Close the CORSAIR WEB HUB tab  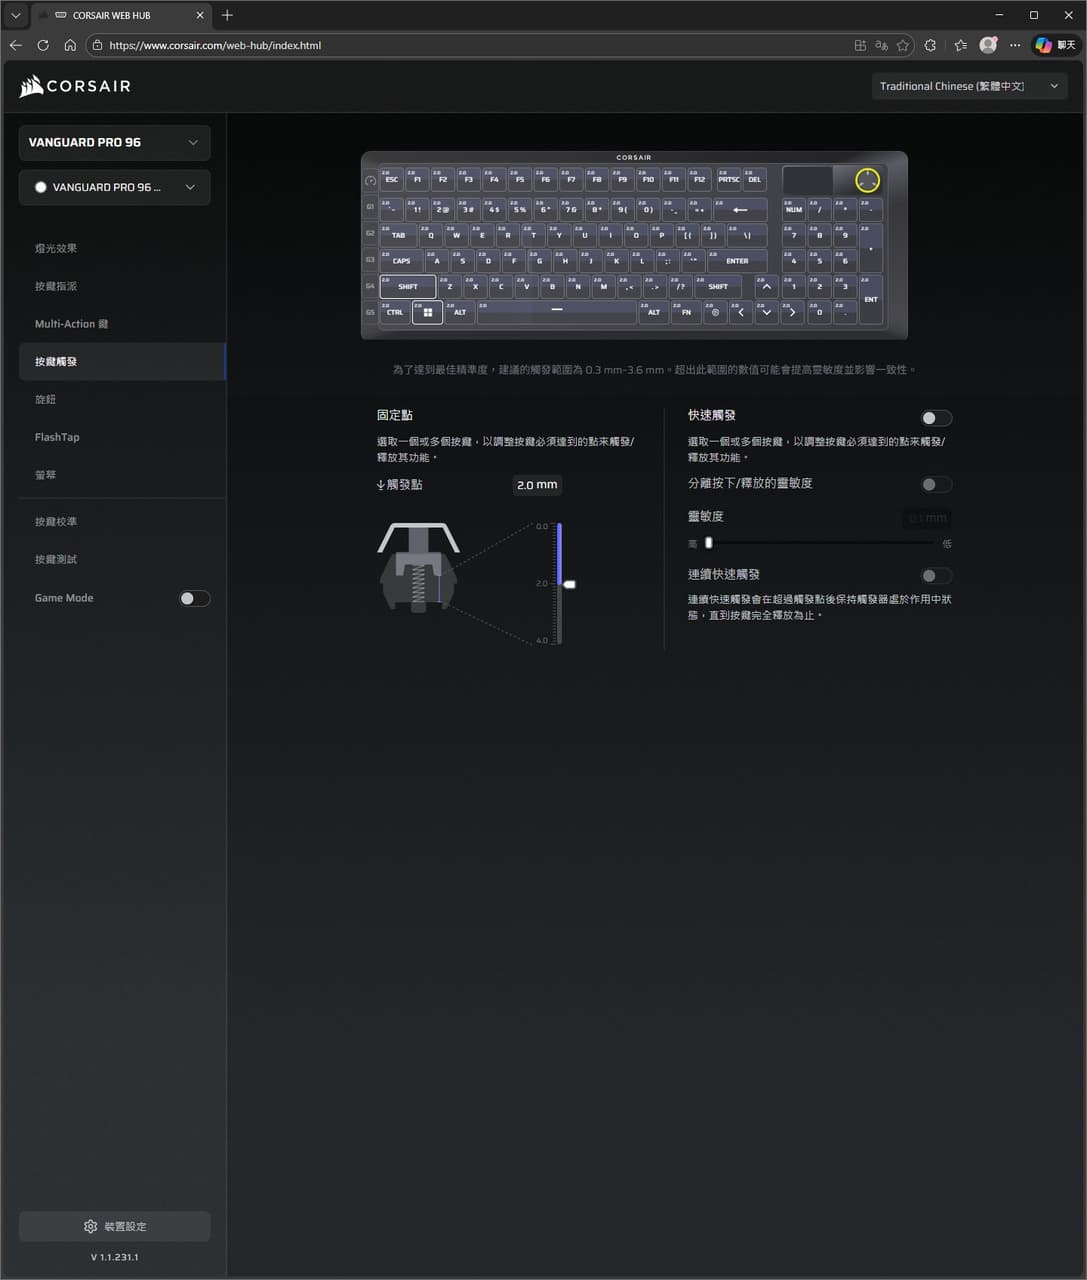(199, 15)
